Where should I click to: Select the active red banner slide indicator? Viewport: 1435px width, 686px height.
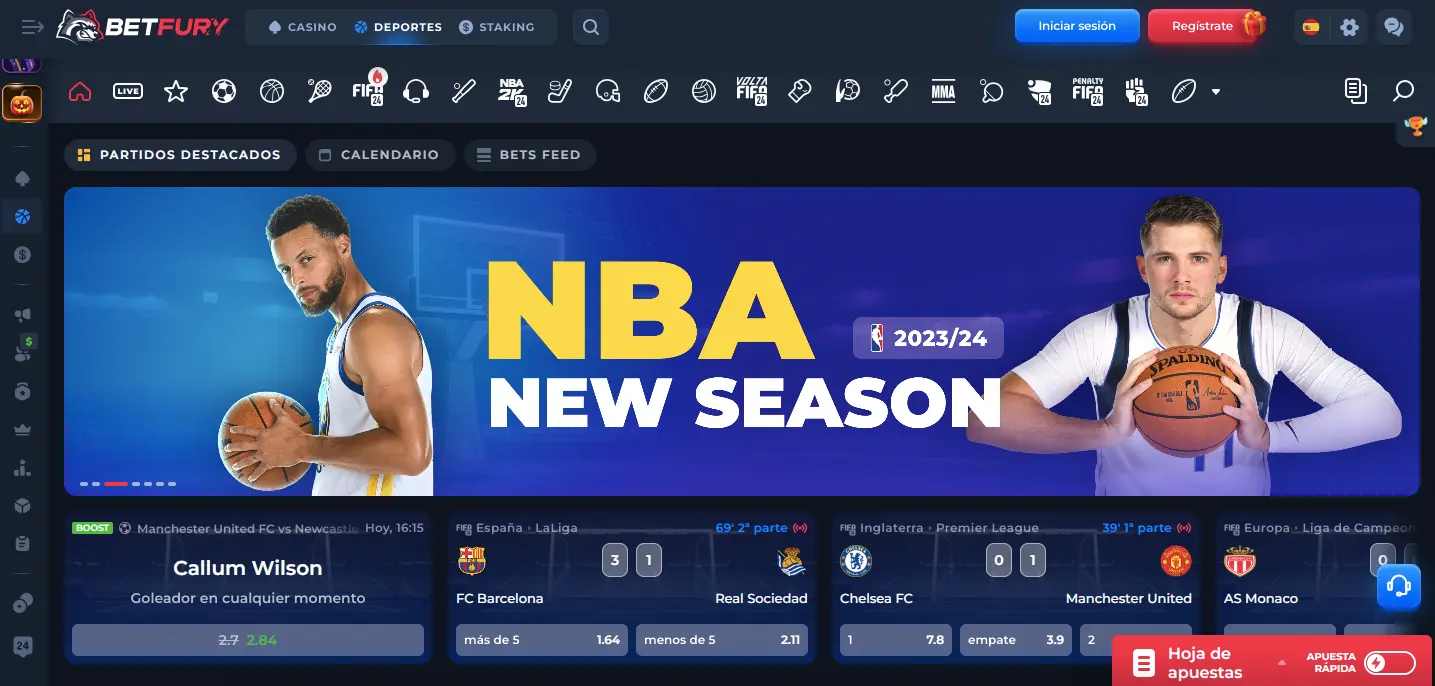click(116, 484)
